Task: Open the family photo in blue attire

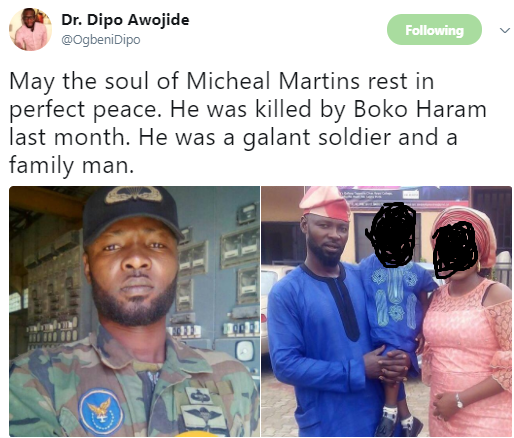Action: click(x=386, y=311)
